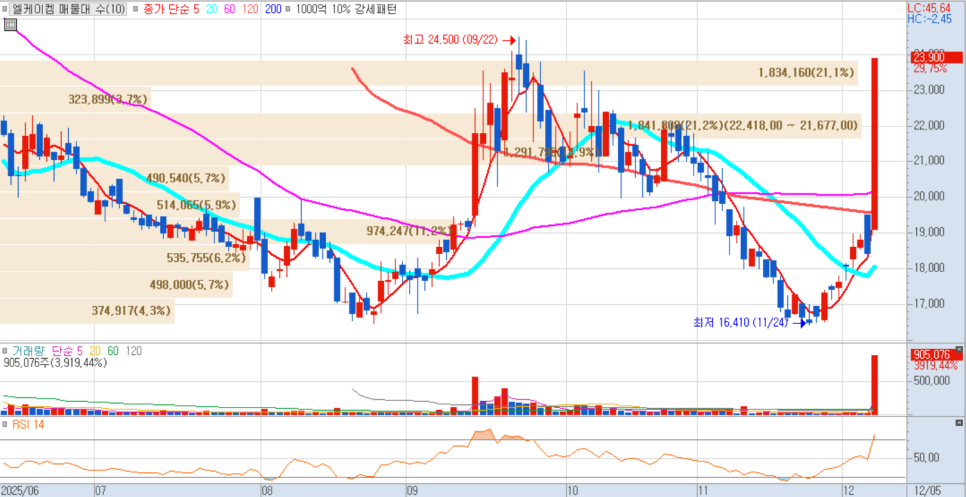Click the 19,000 price axis label

[930, 232]
